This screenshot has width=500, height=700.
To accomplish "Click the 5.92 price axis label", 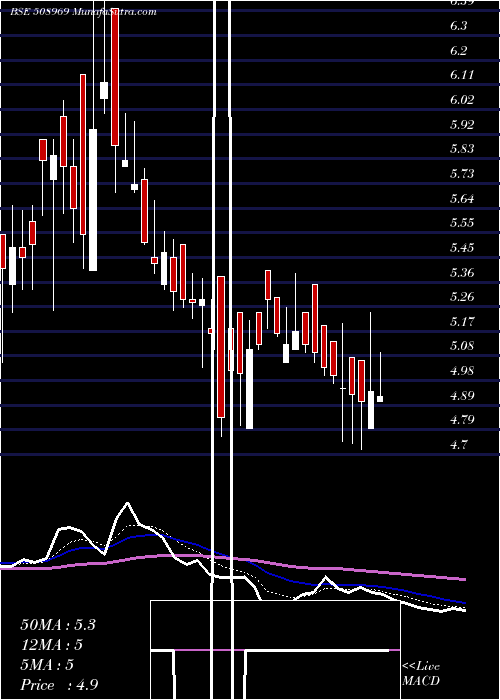I will coord(462,125).
